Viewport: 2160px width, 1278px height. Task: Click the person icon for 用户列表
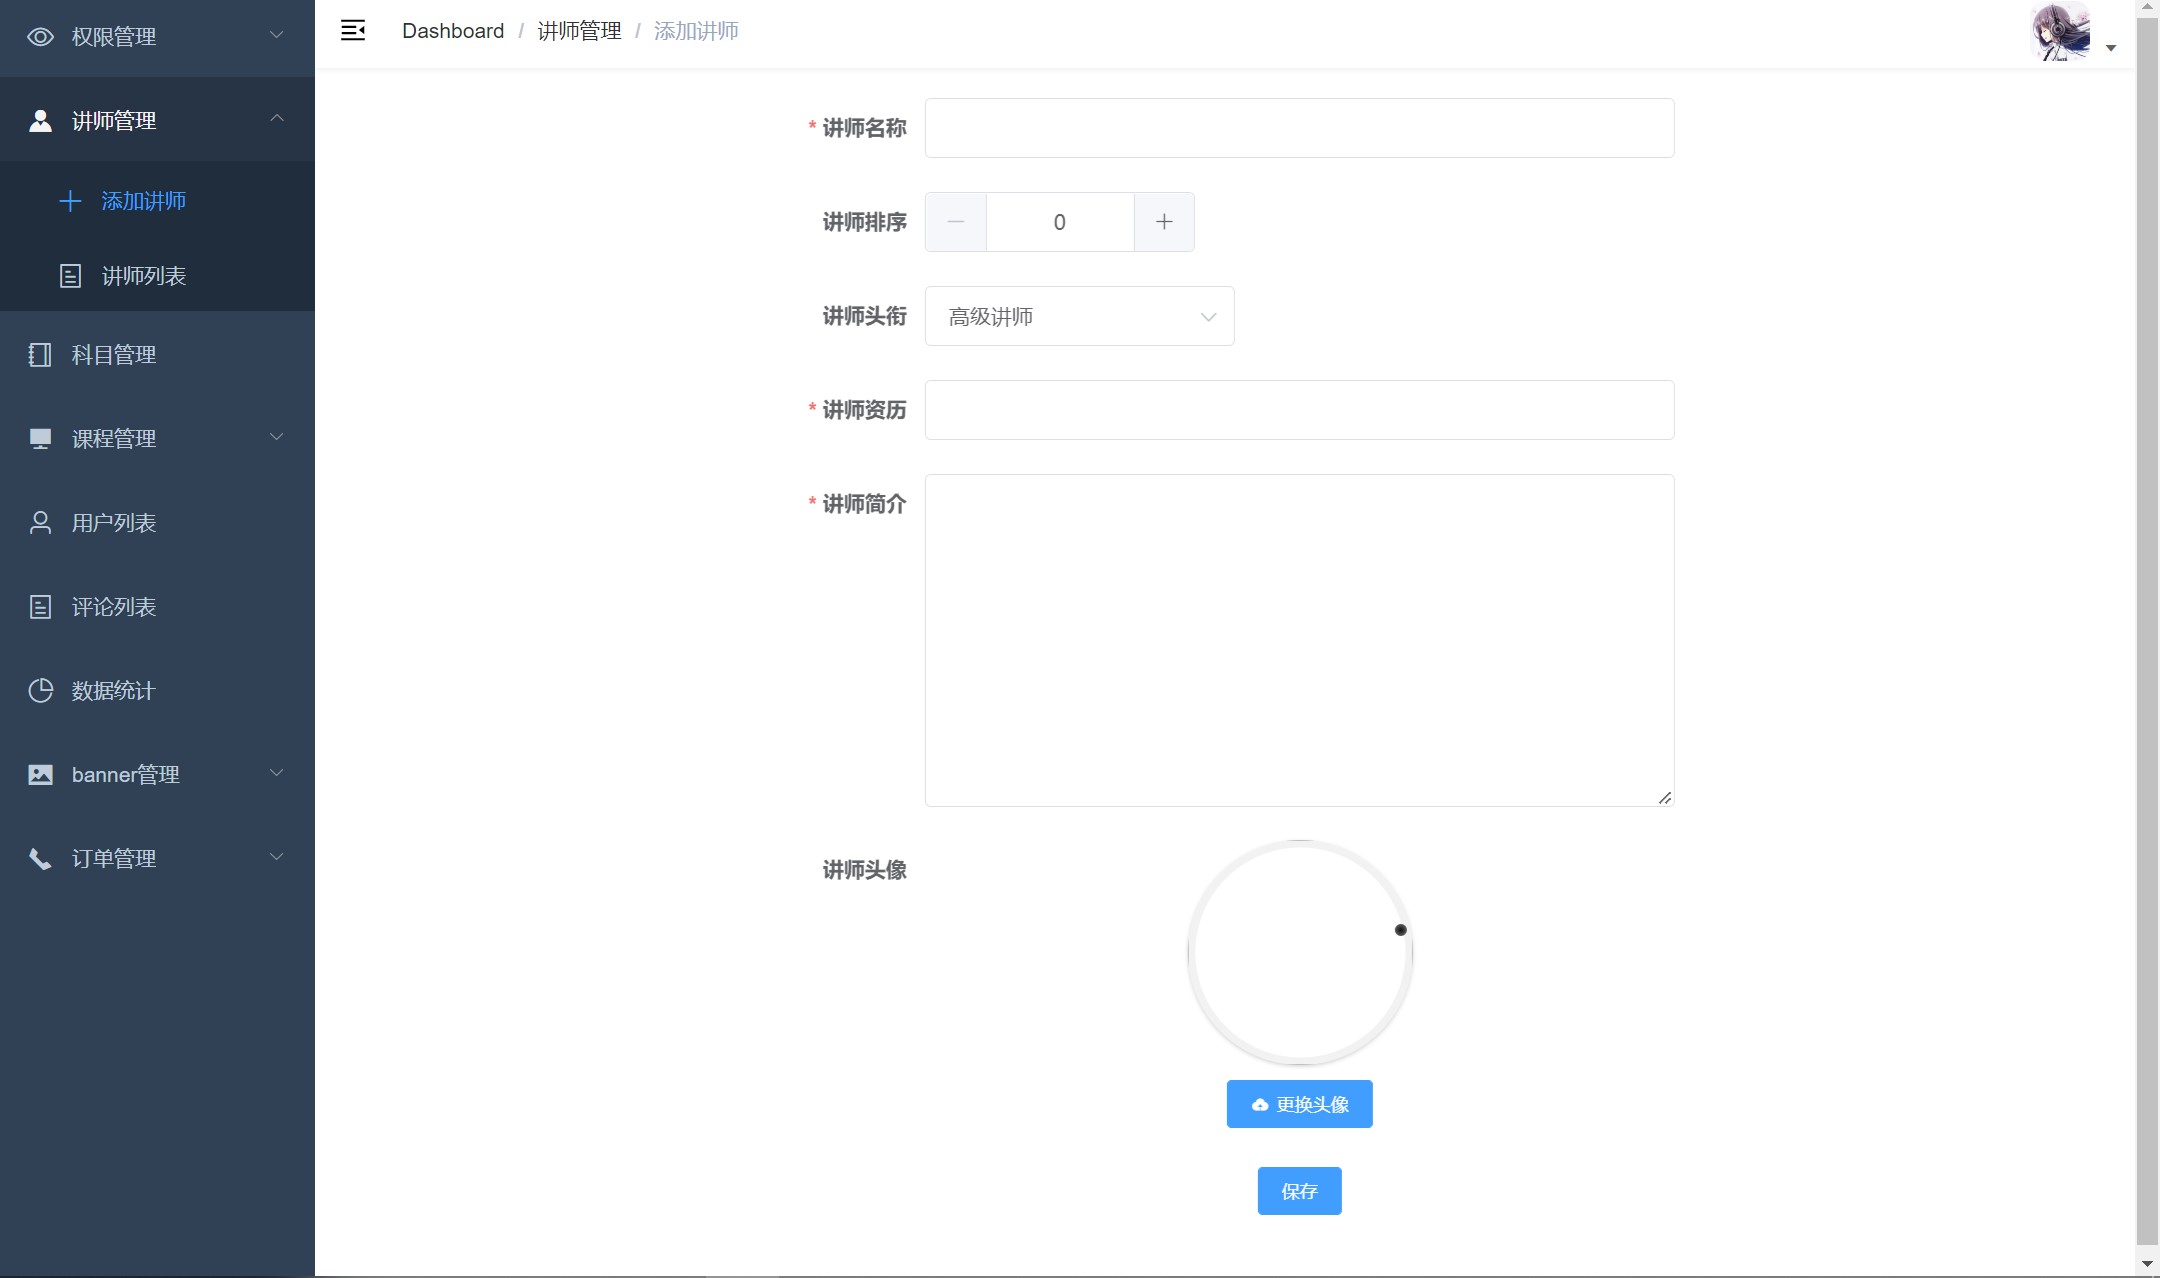point(40,523)
